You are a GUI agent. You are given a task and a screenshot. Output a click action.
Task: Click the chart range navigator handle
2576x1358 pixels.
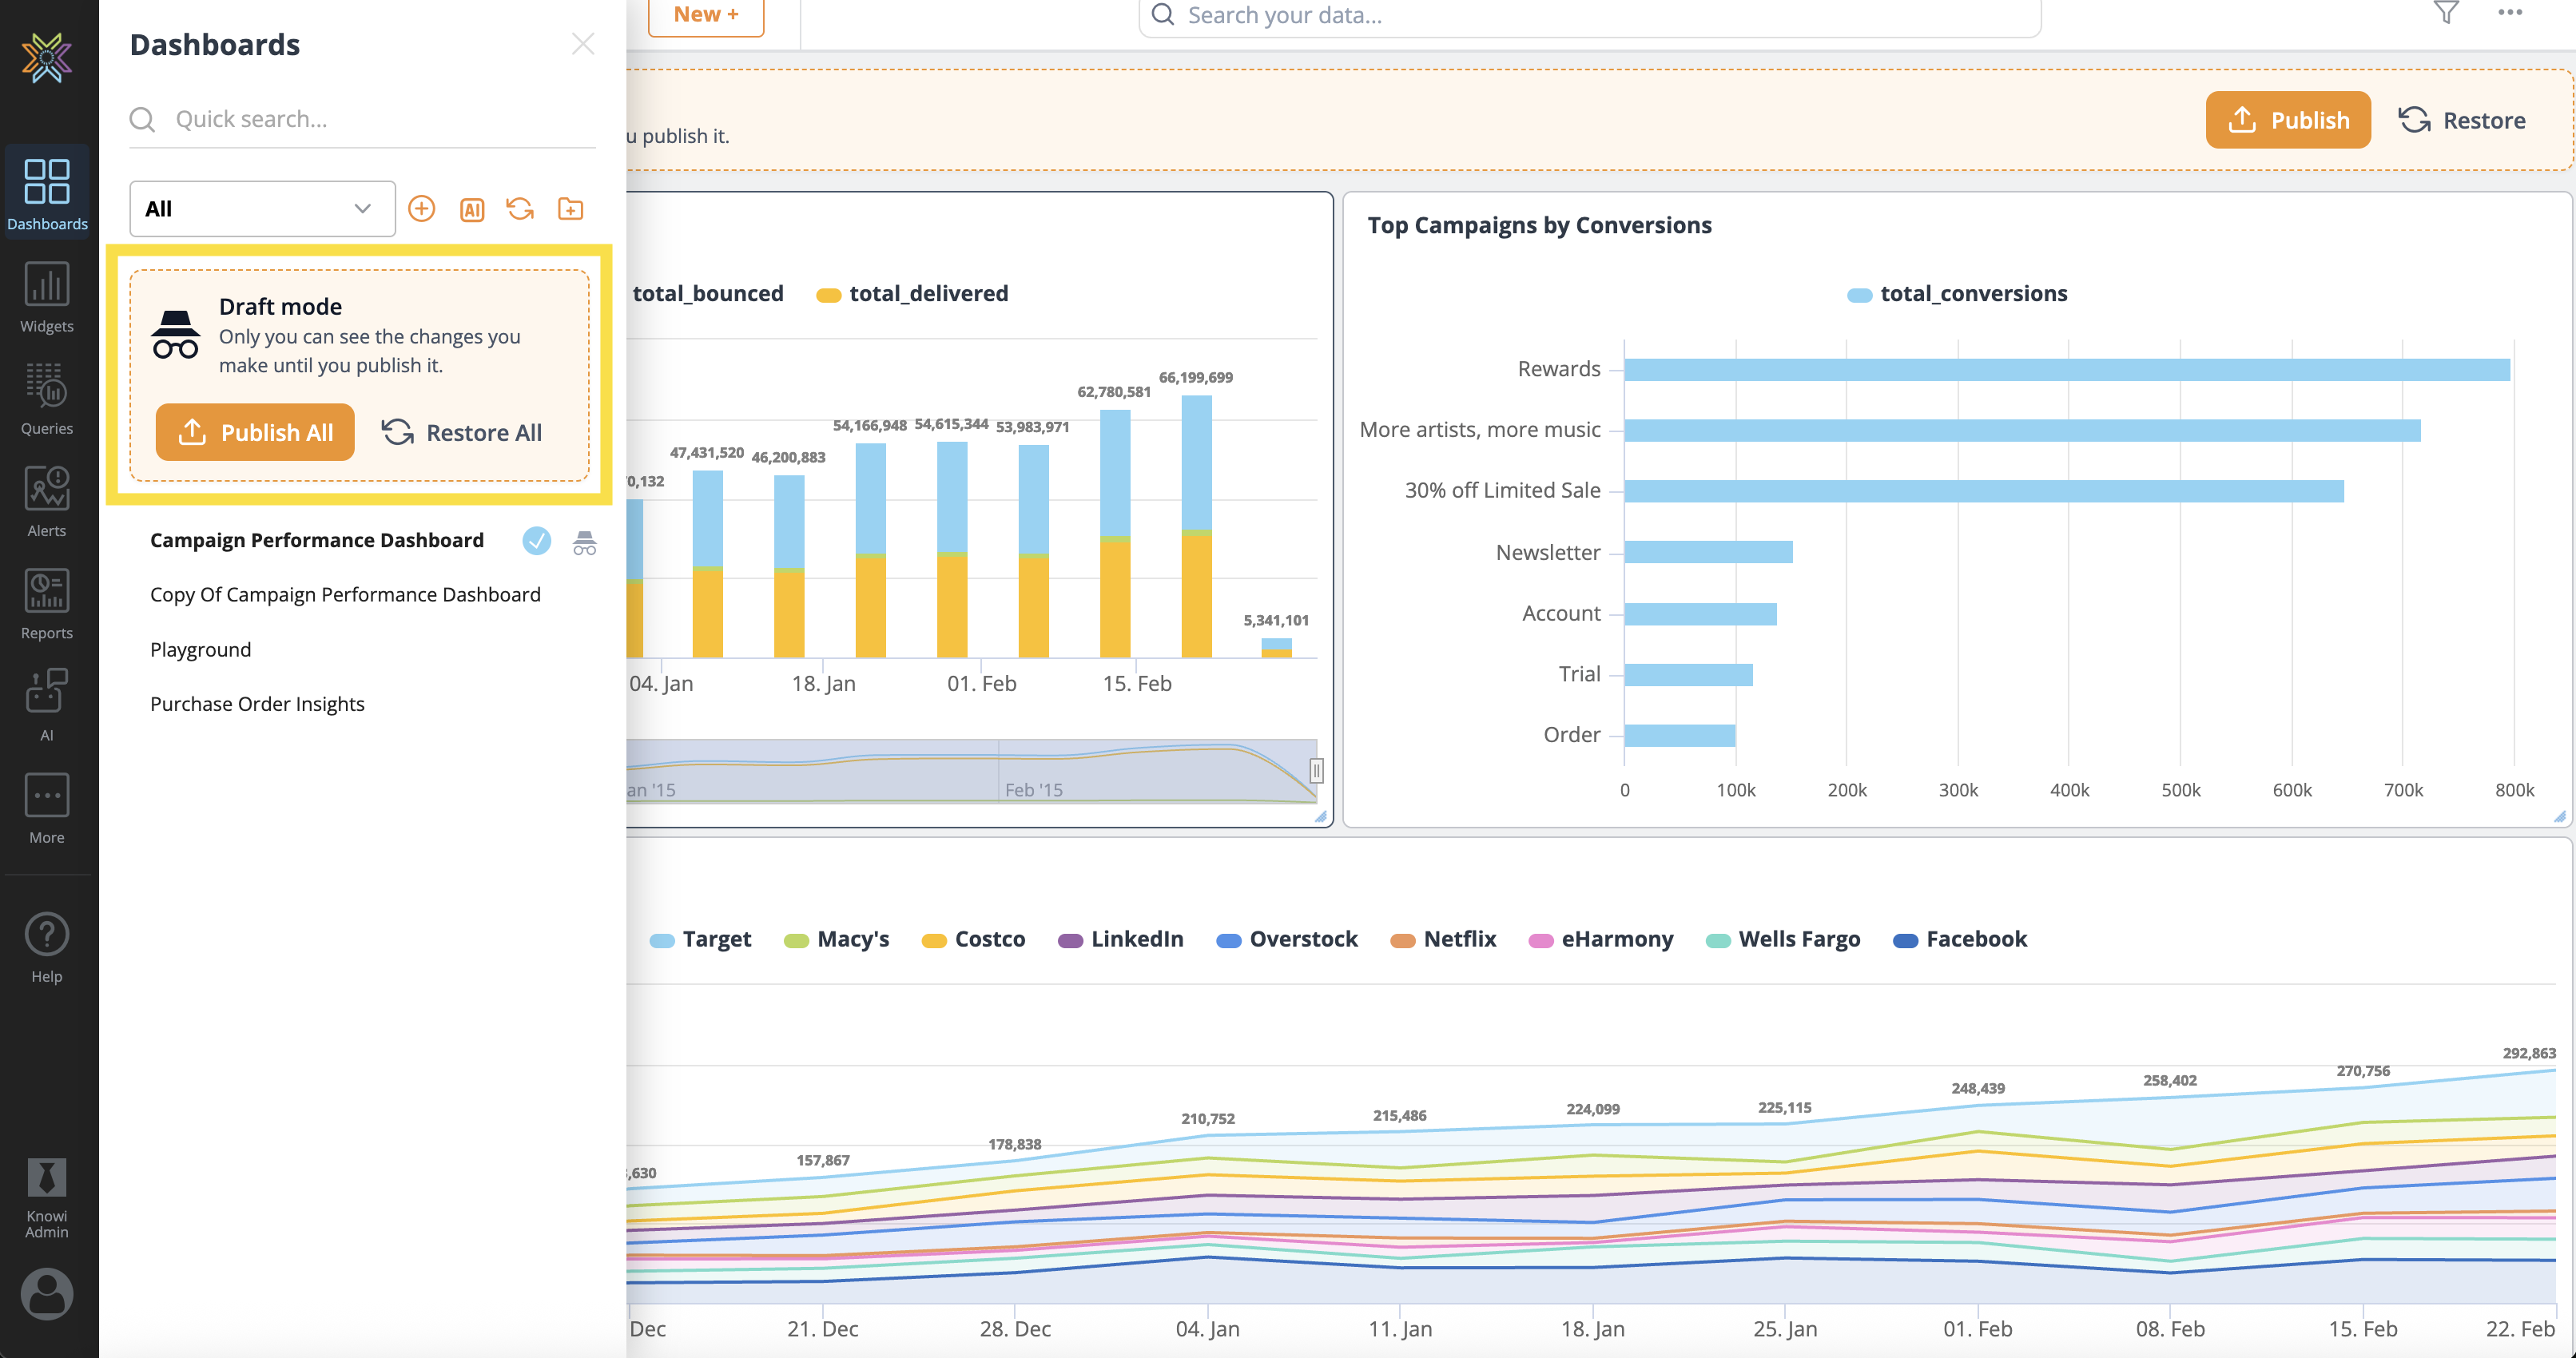pyautogui.click(x=1316, y=769)
